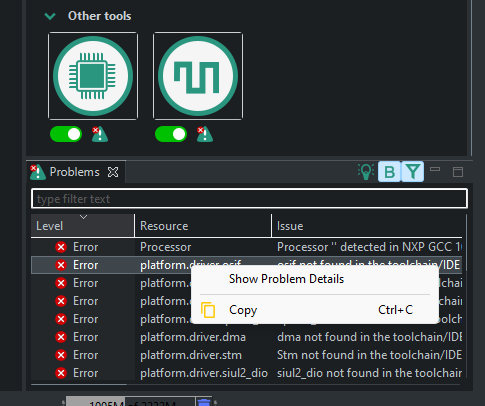Click the "Processor '' detected in NXP GCC" issue
This screenshot has width=485, height=406.
[369, 247]
